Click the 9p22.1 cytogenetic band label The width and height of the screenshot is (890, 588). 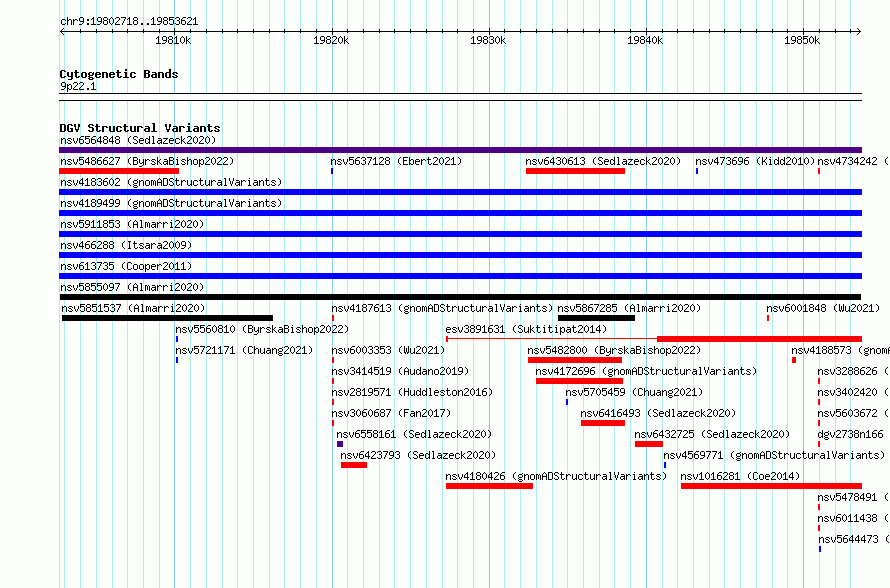click(x=78, y=86)
